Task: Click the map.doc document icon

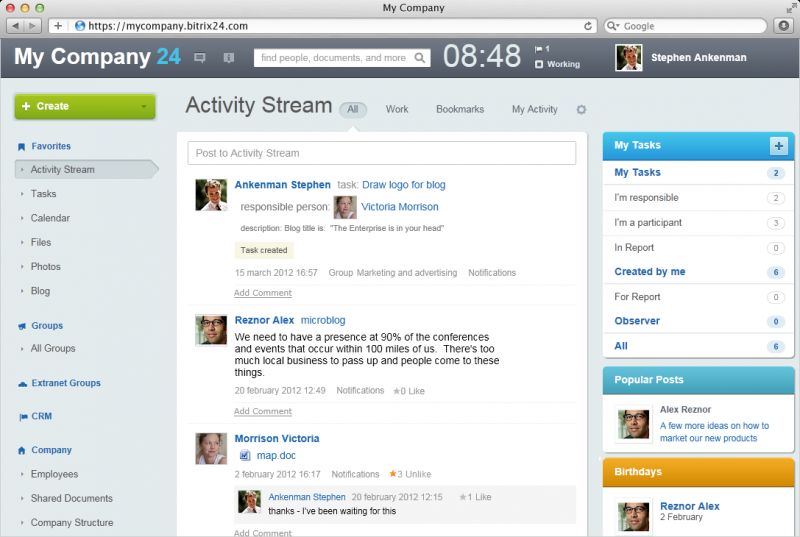Action: [x=245, y=455]
